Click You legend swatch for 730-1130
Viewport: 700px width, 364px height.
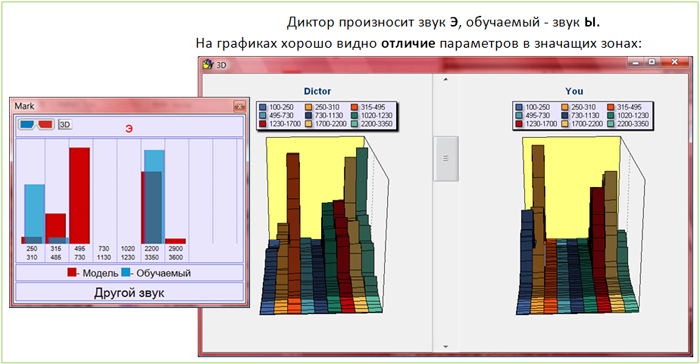coord(565,115)
